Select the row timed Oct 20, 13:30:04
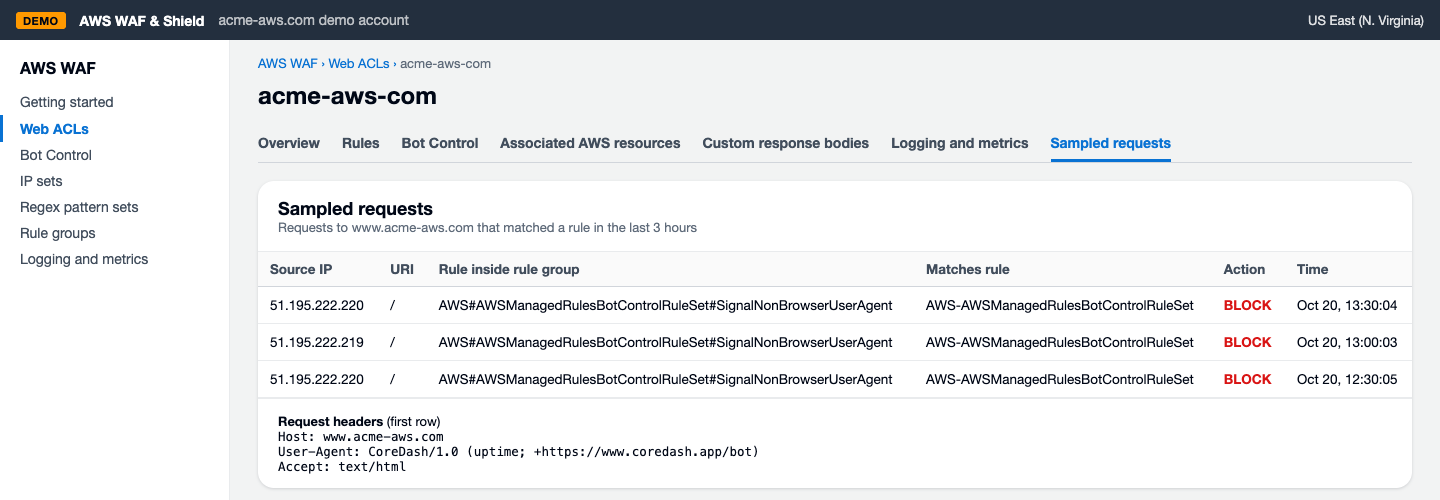Viewport: 1440px width, 500px height. click(x=835, y=305)
